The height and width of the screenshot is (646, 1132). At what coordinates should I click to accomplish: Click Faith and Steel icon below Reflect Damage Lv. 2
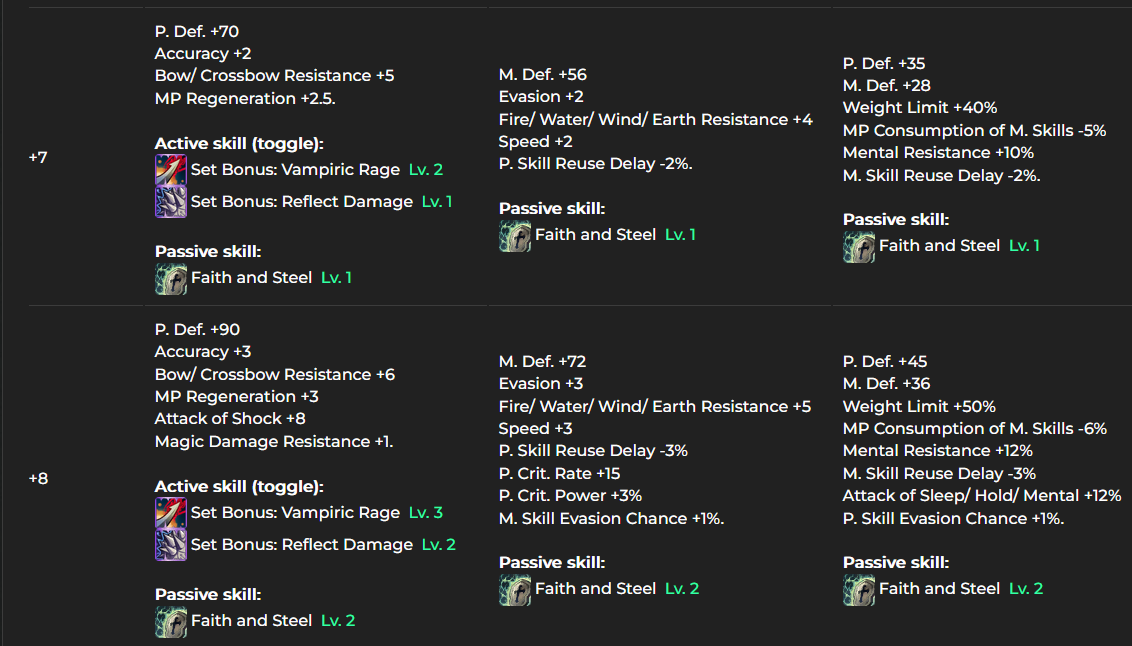[x=171, y=621]
